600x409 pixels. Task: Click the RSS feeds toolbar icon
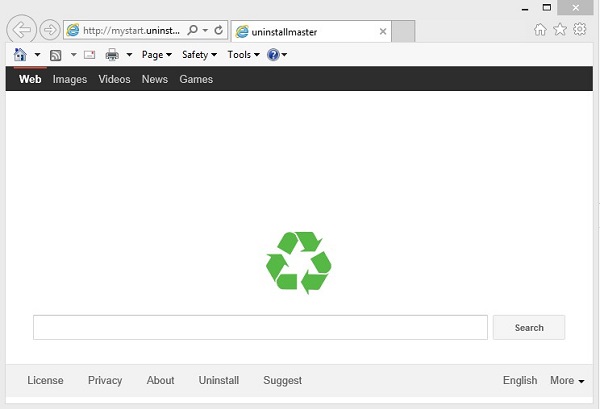click(x=56, y=55)
